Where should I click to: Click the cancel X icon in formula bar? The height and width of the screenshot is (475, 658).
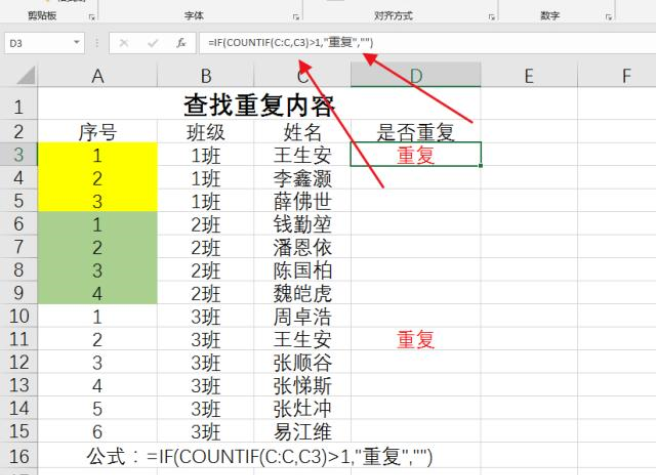125,44
